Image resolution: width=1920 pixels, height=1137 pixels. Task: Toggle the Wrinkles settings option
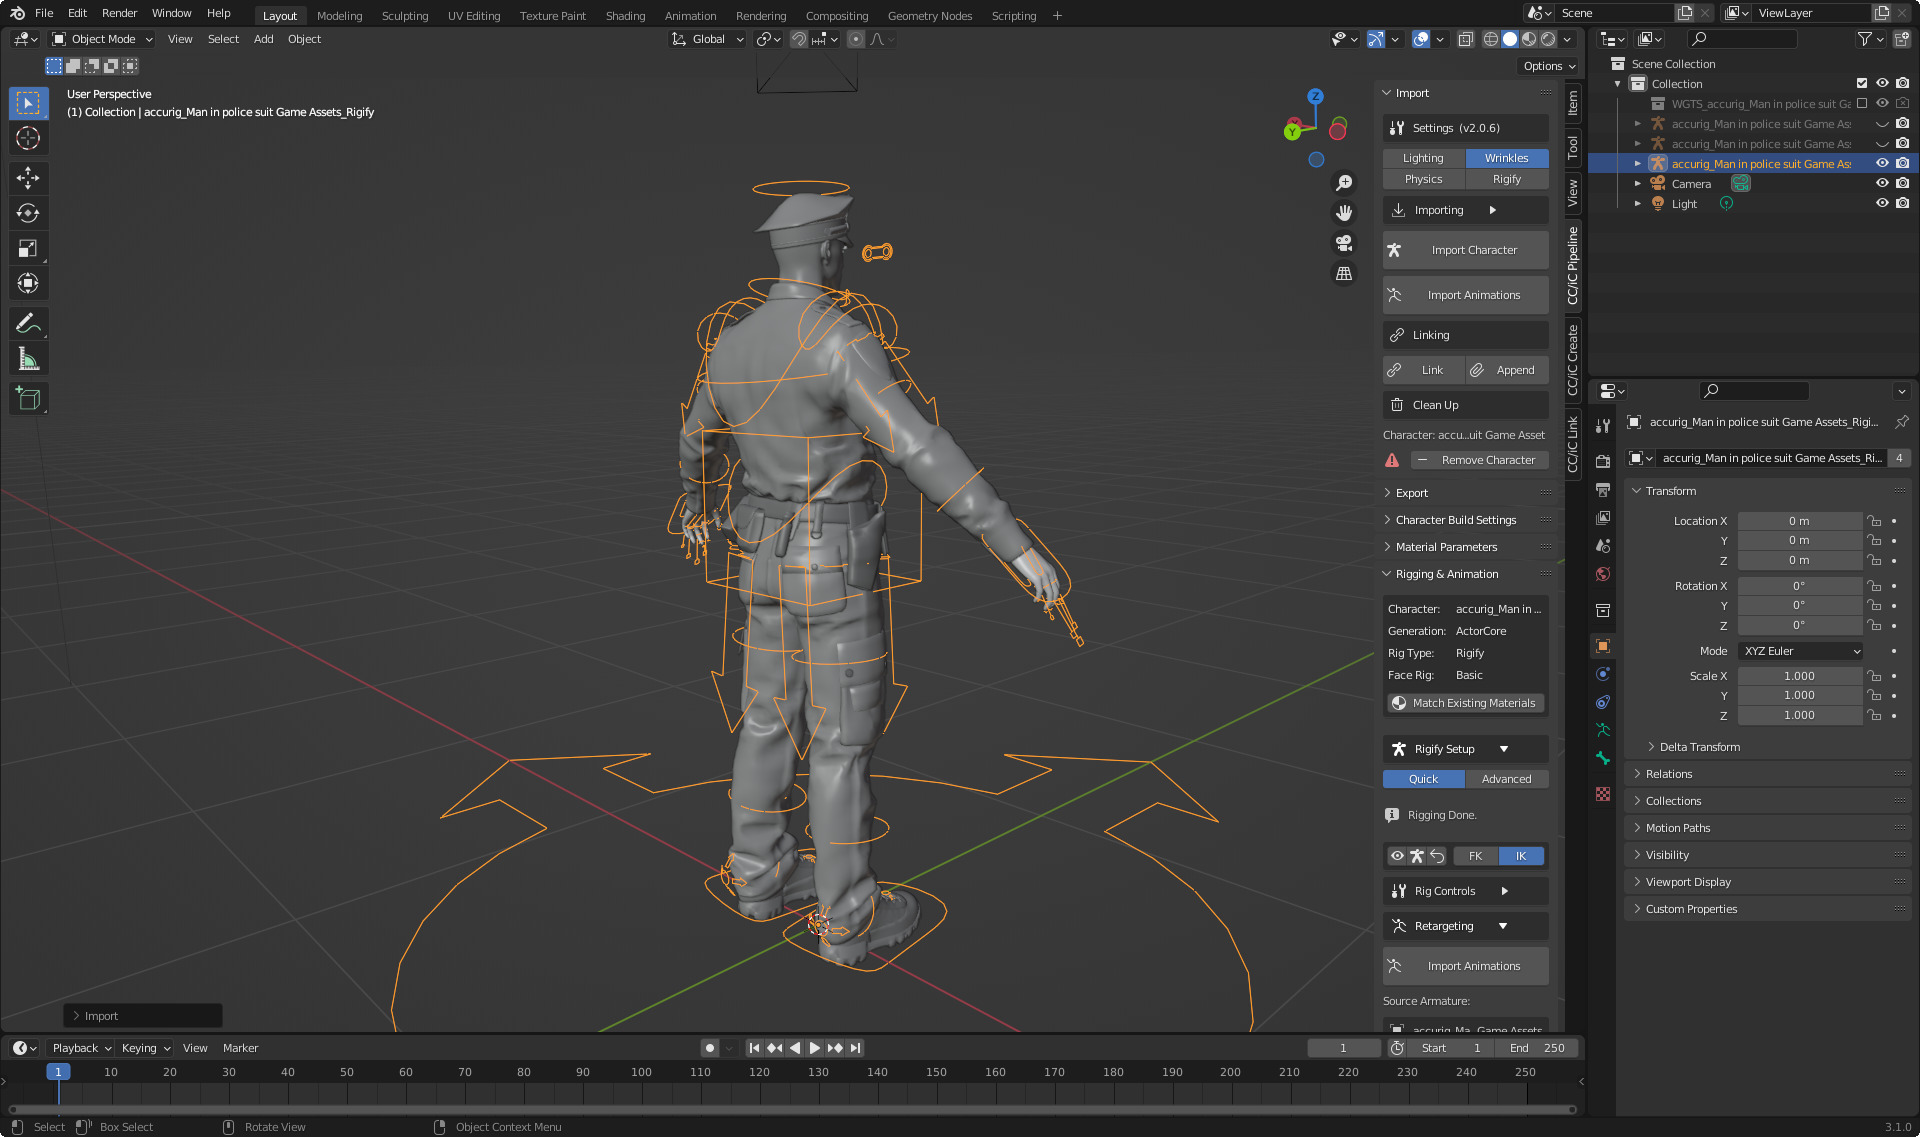[x=1507, y=158]
